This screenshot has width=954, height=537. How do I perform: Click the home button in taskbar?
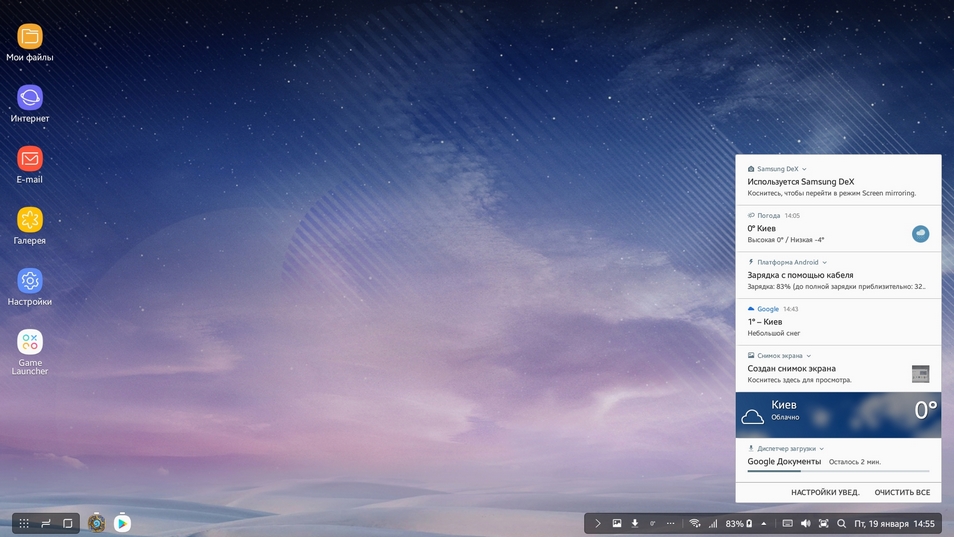pos(68,523)
